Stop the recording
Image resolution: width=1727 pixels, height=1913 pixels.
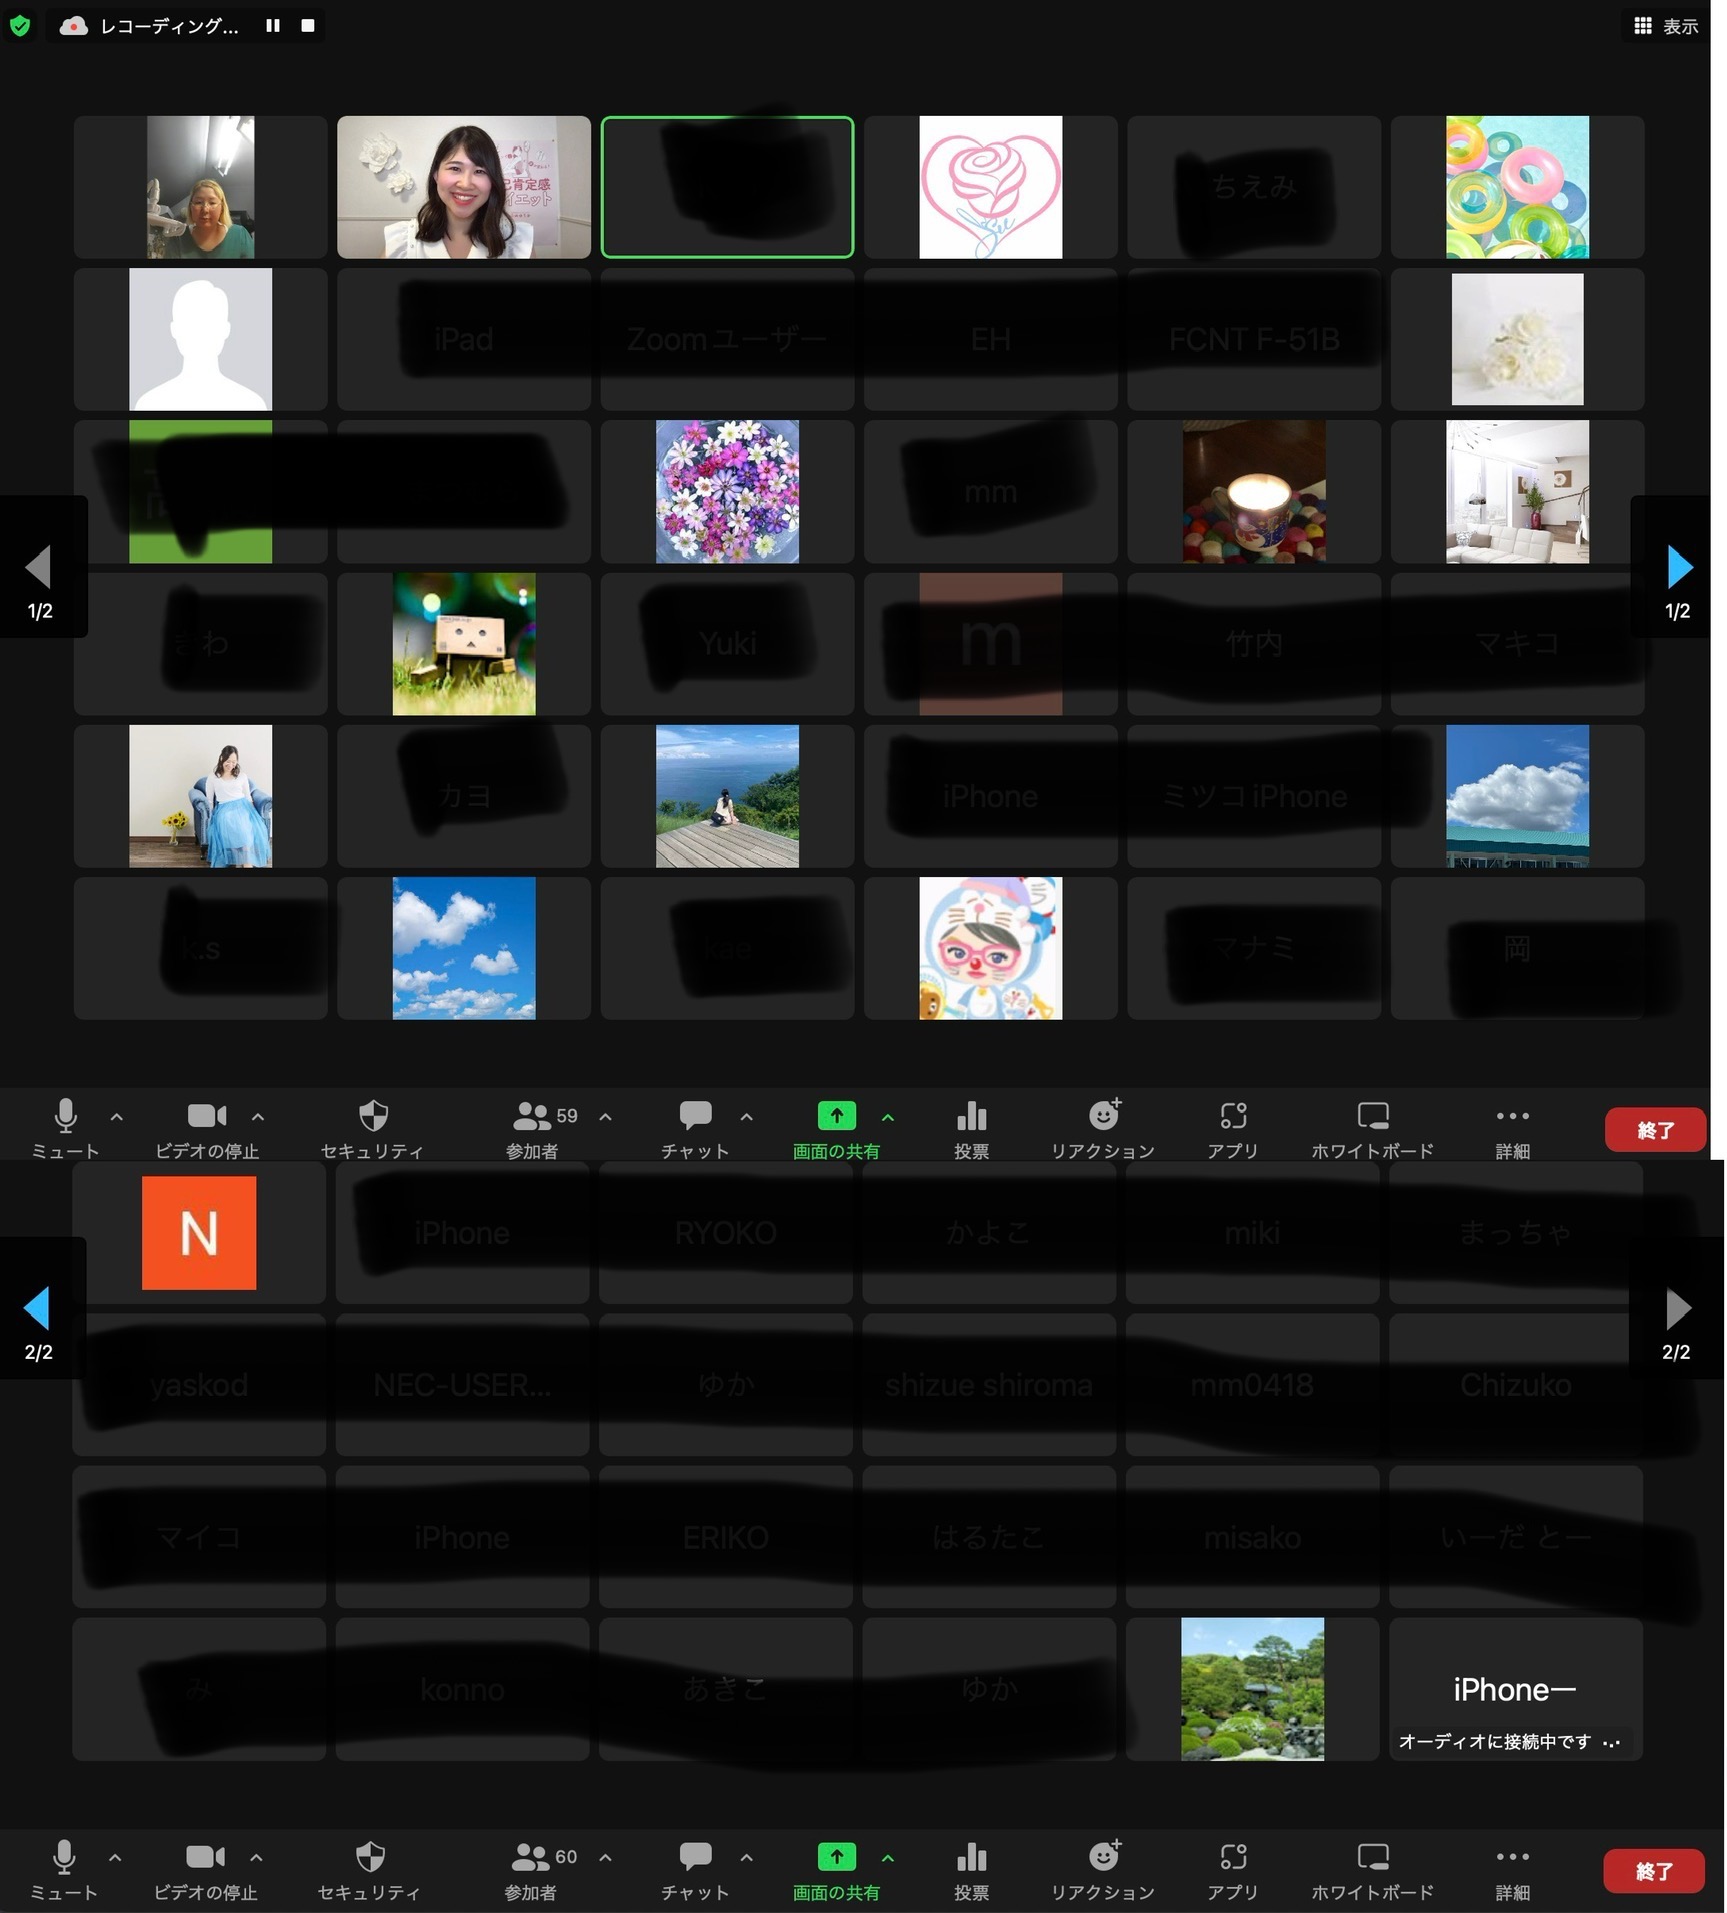coord(308,26)
